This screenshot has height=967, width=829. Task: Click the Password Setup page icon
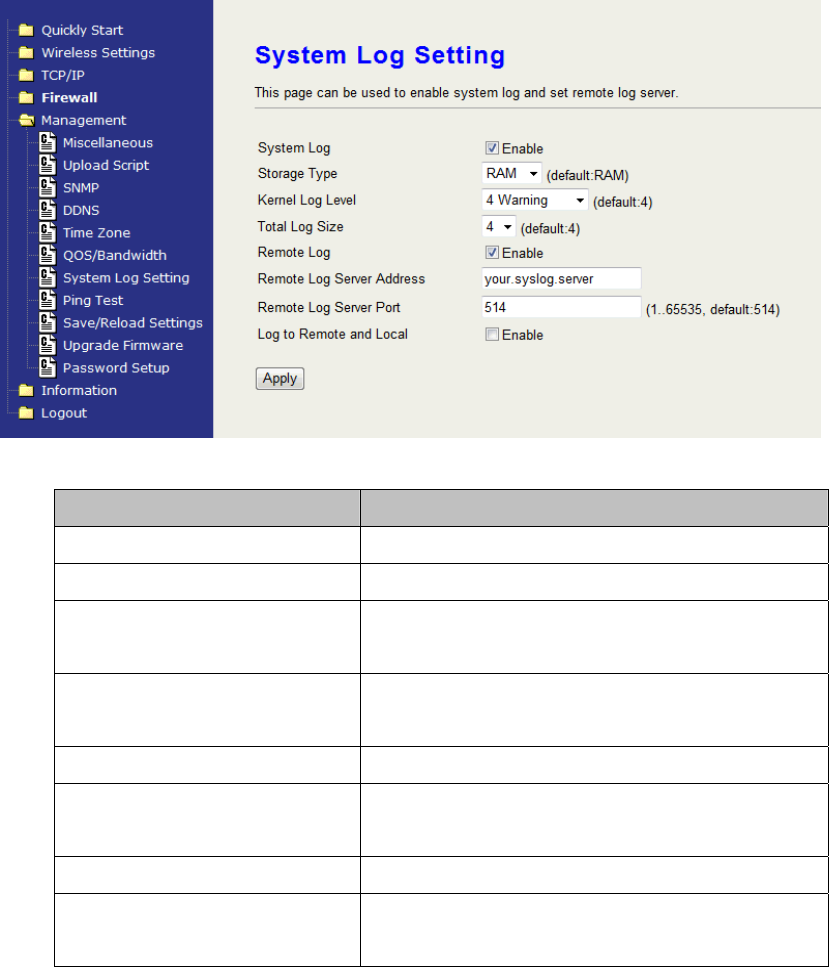tap(47, 368)
